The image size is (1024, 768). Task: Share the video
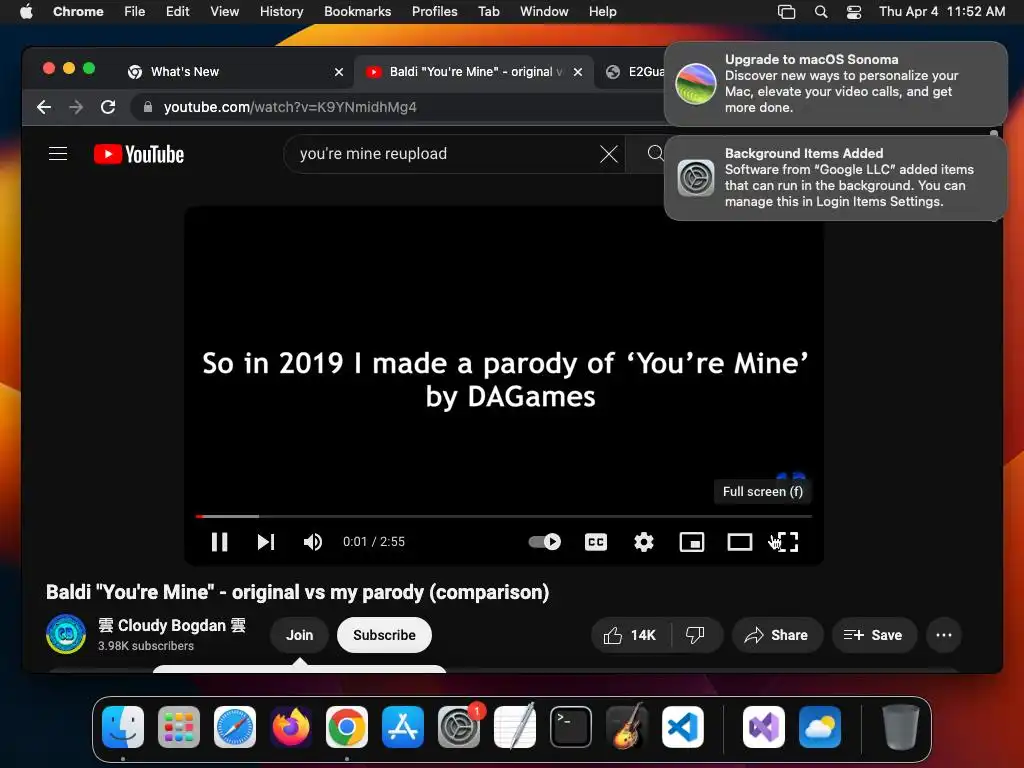777,635
